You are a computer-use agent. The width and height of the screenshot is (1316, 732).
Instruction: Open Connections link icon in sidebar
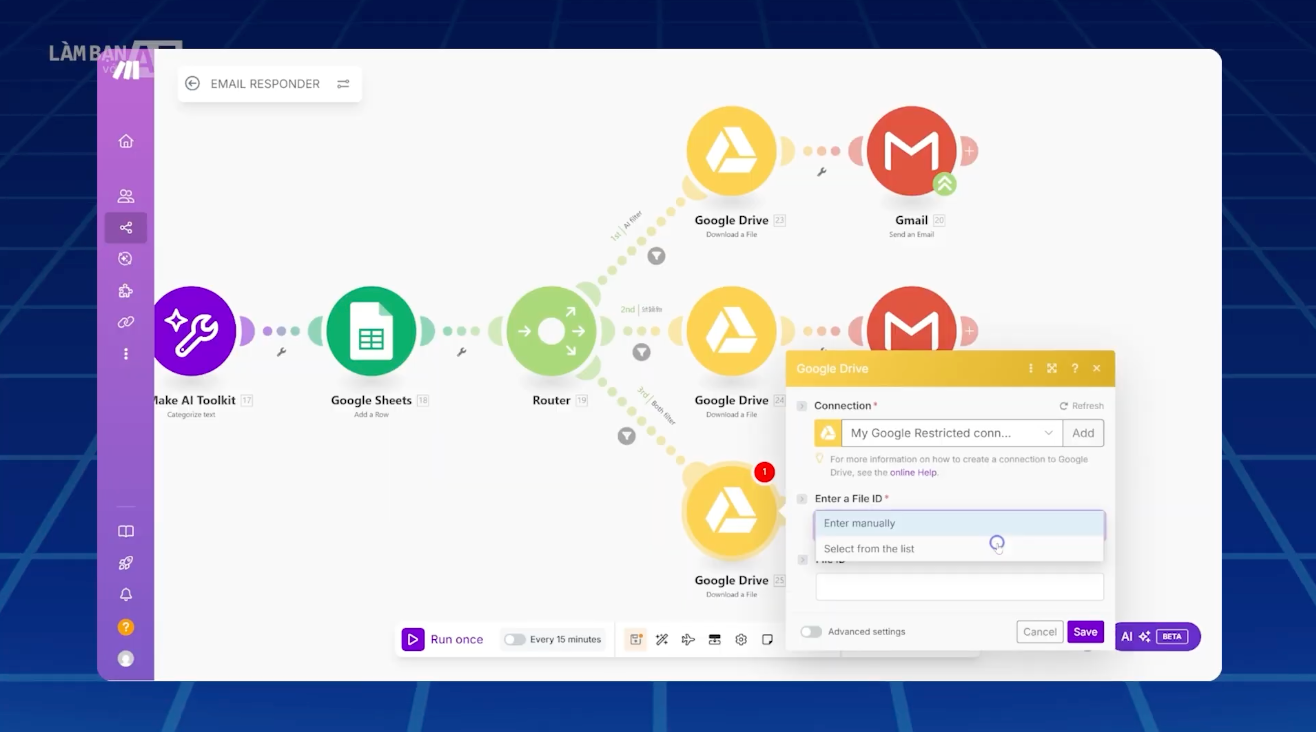click(126, 322)
